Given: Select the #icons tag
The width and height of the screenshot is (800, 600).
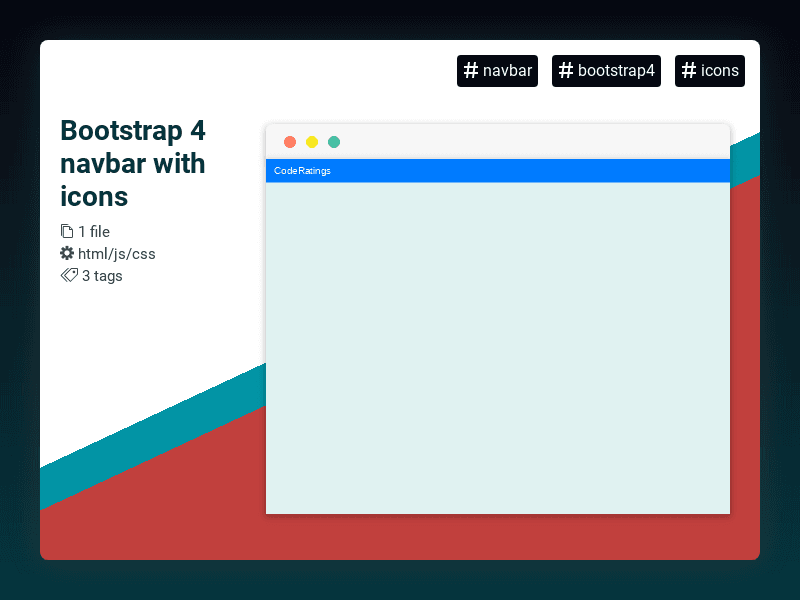Looking at the screenshot, I should click(710, 71).
